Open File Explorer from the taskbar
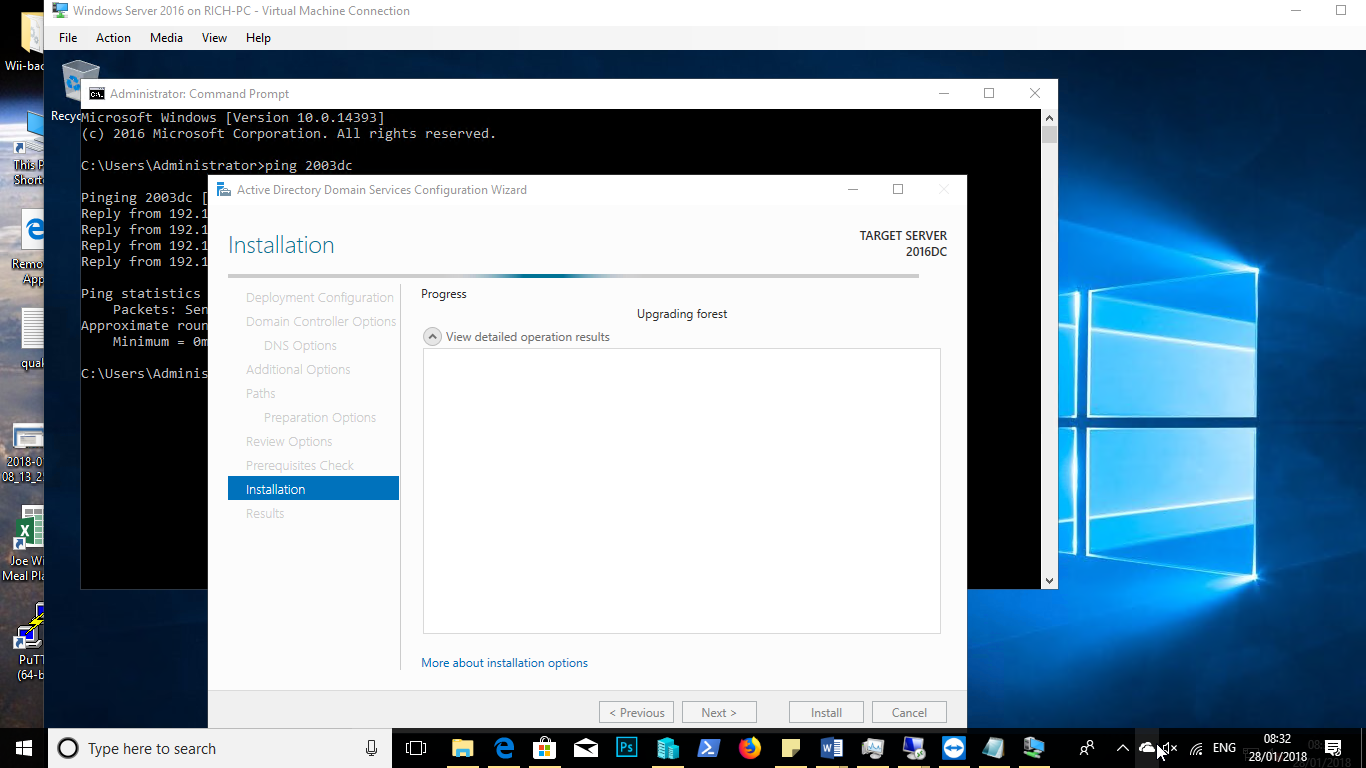This screenshot has width=1366, height=768. 462,748
